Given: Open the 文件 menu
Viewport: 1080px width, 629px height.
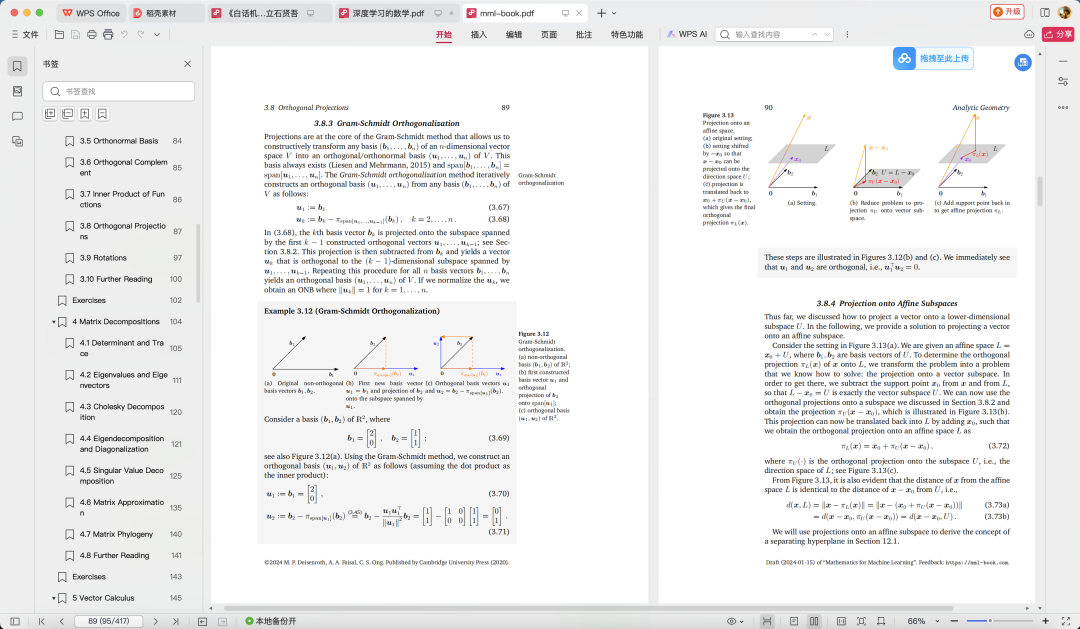Looking at the screenshot, I should (25, 34).
